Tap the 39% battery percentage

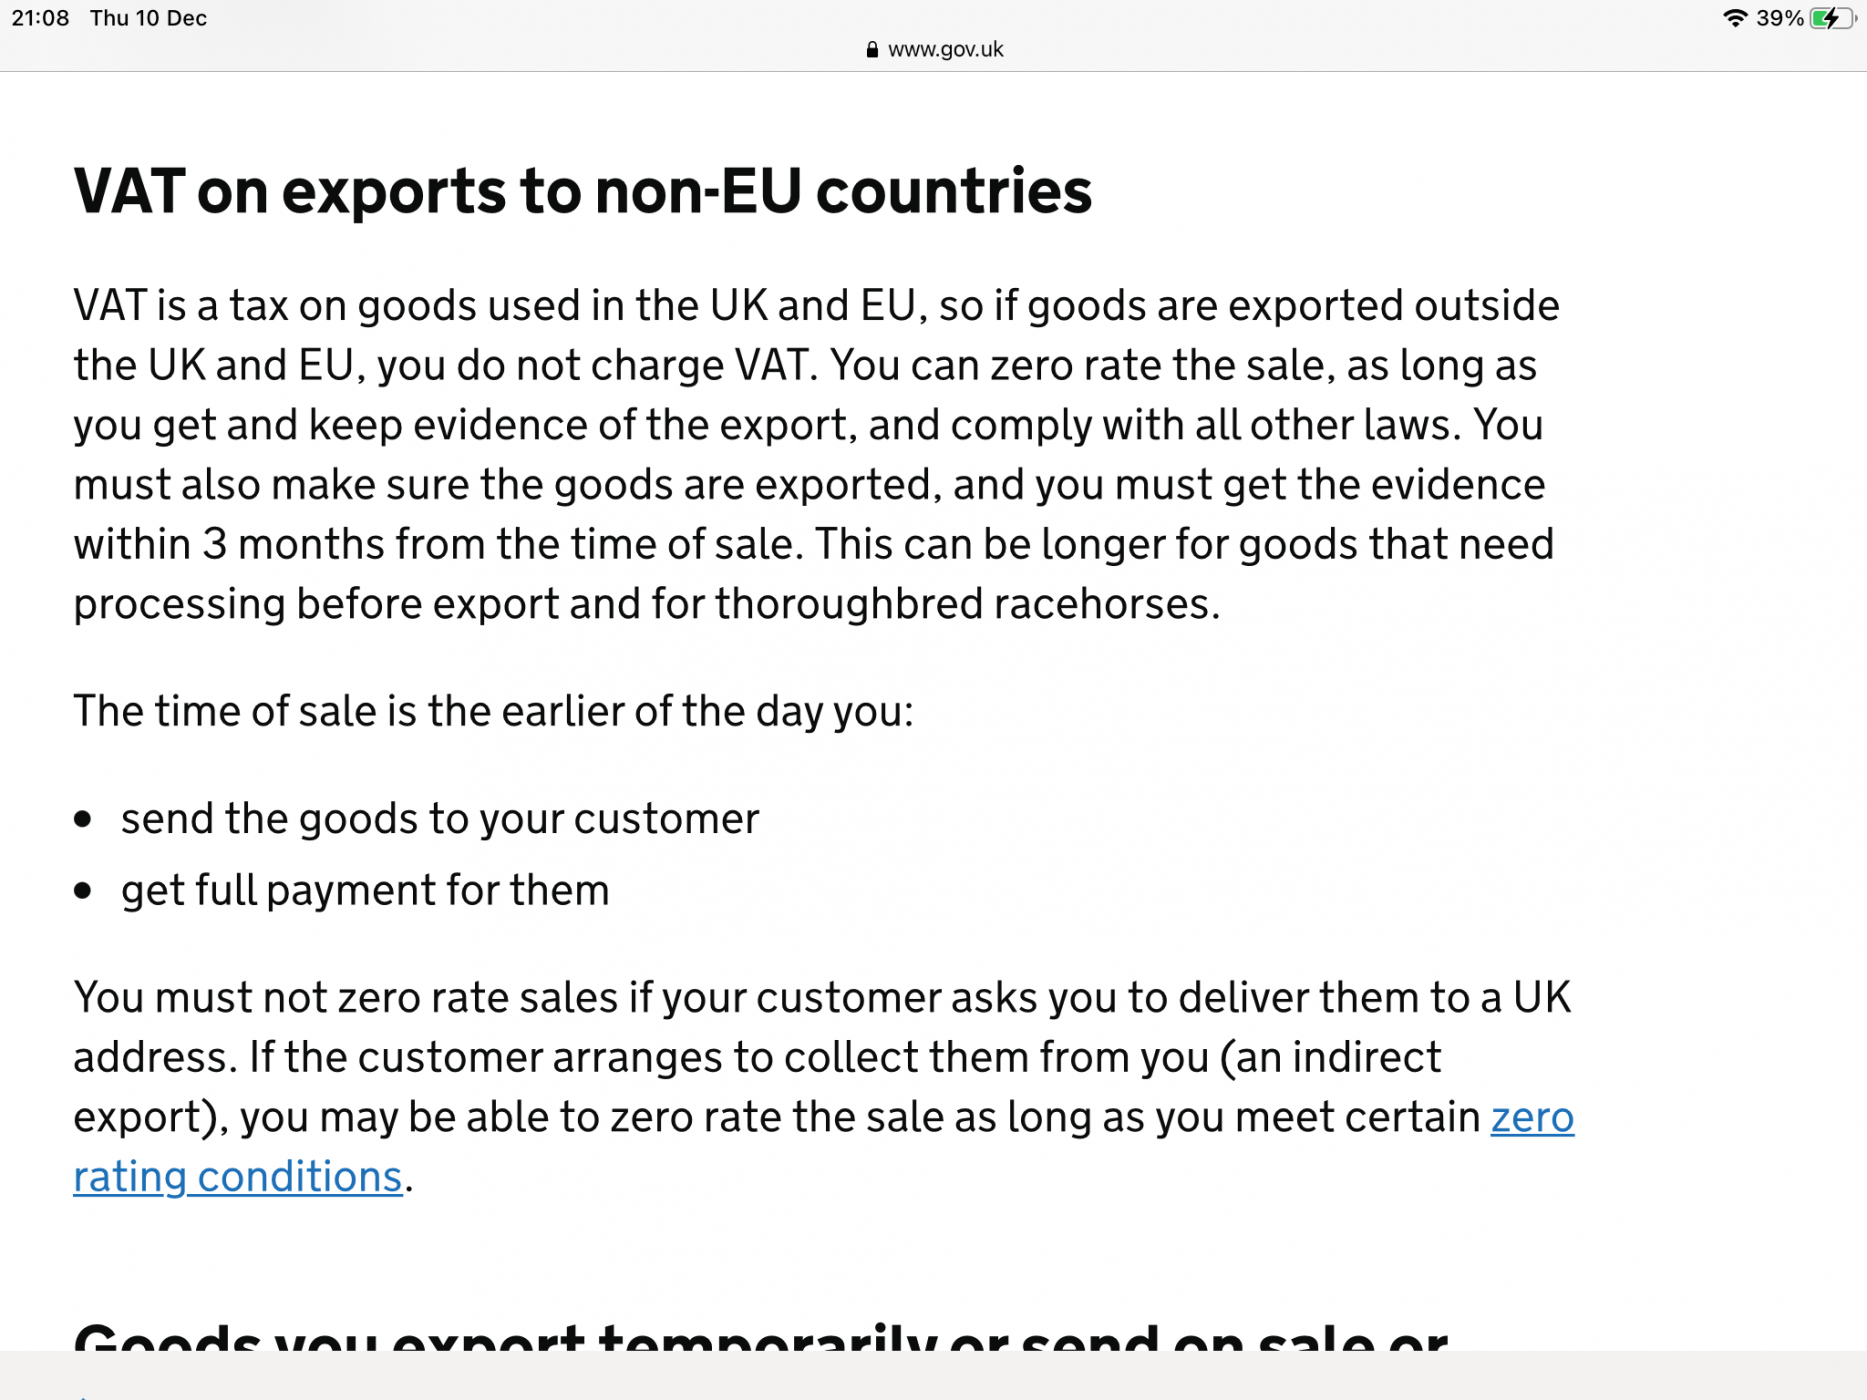pos(1780,18)
